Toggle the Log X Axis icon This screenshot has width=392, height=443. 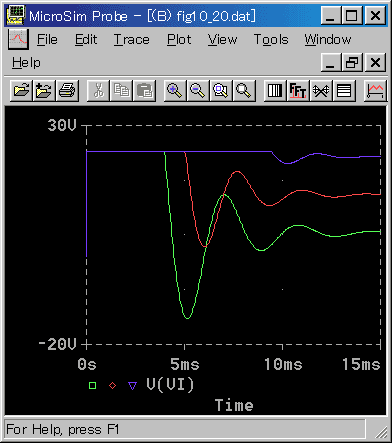click(x=275, y=90)
